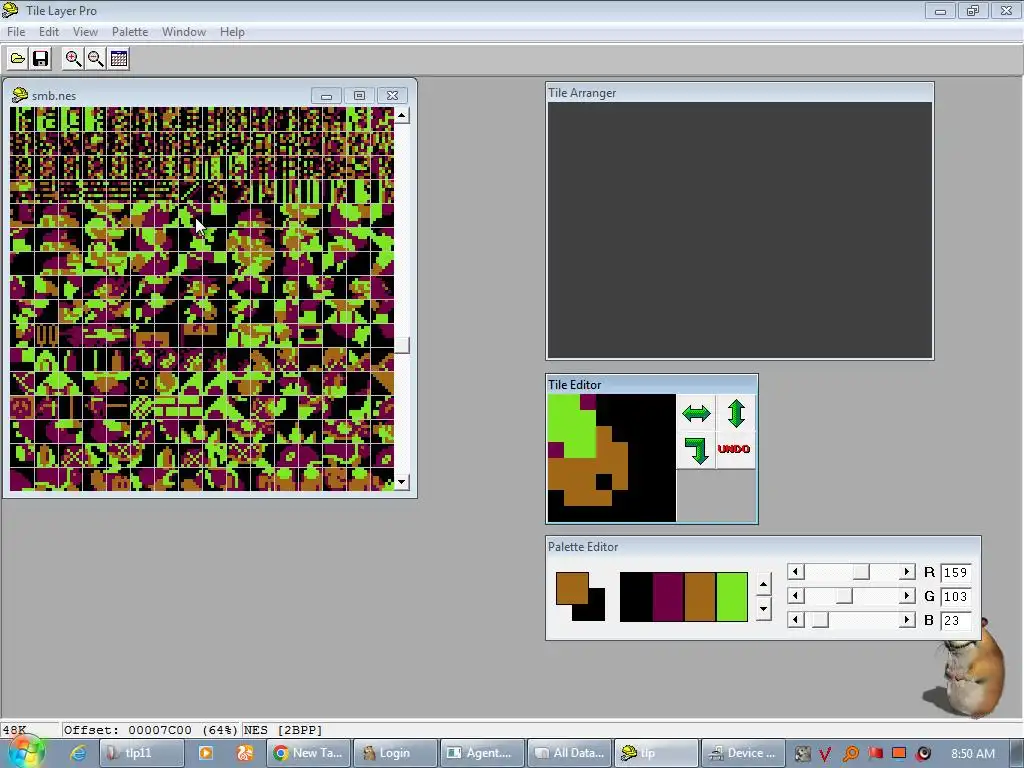Click the Green slider thumb

pyautogui.click(x=844, y=596)
